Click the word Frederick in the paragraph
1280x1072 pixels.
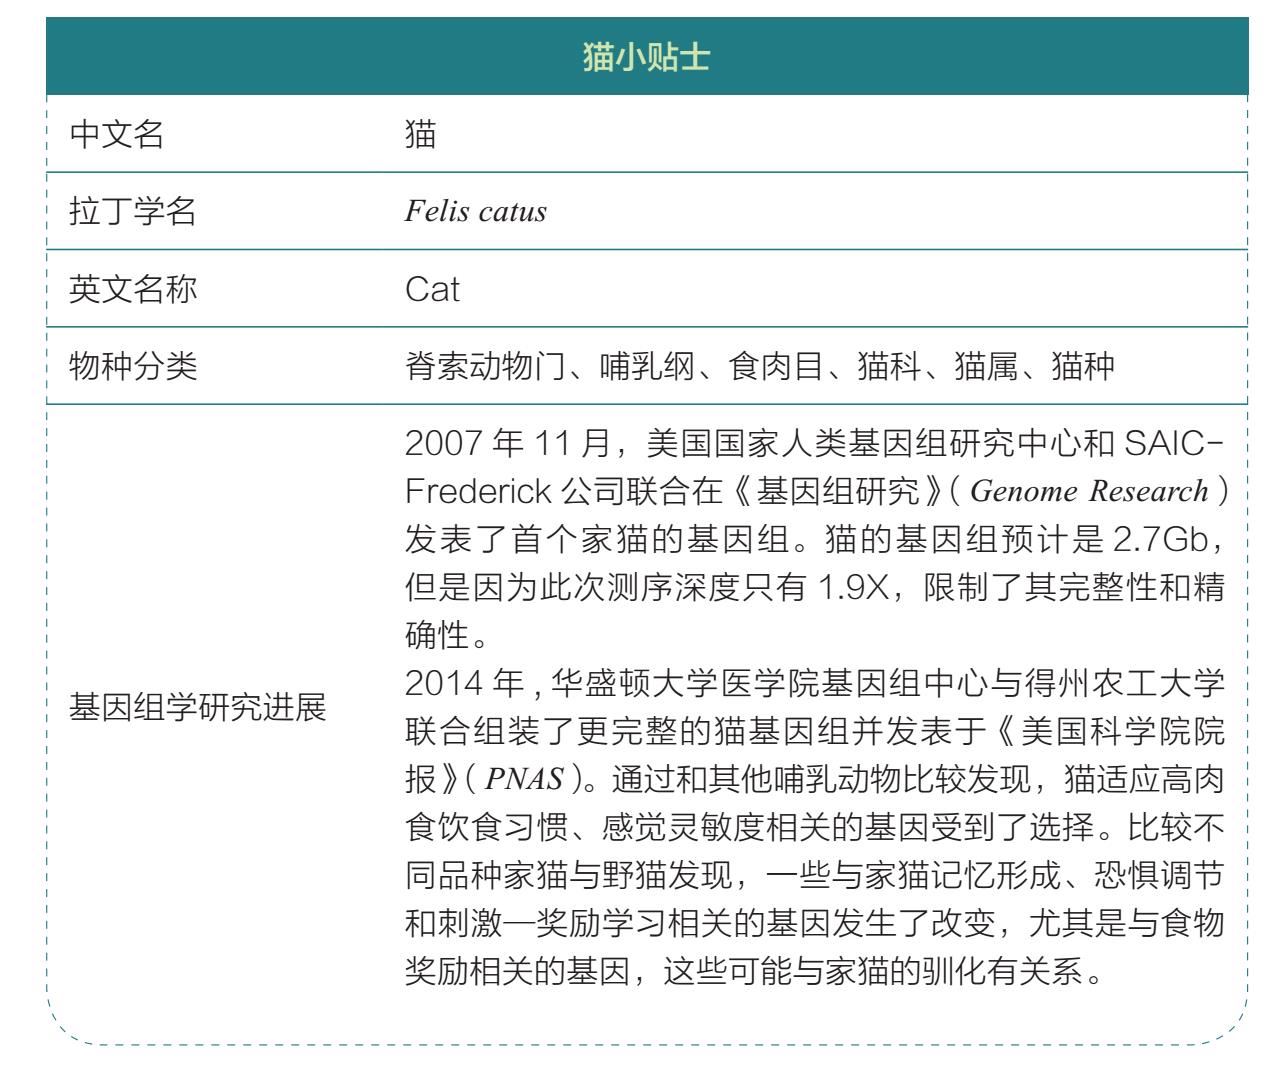pyautogui.click(x=478, y=491)
